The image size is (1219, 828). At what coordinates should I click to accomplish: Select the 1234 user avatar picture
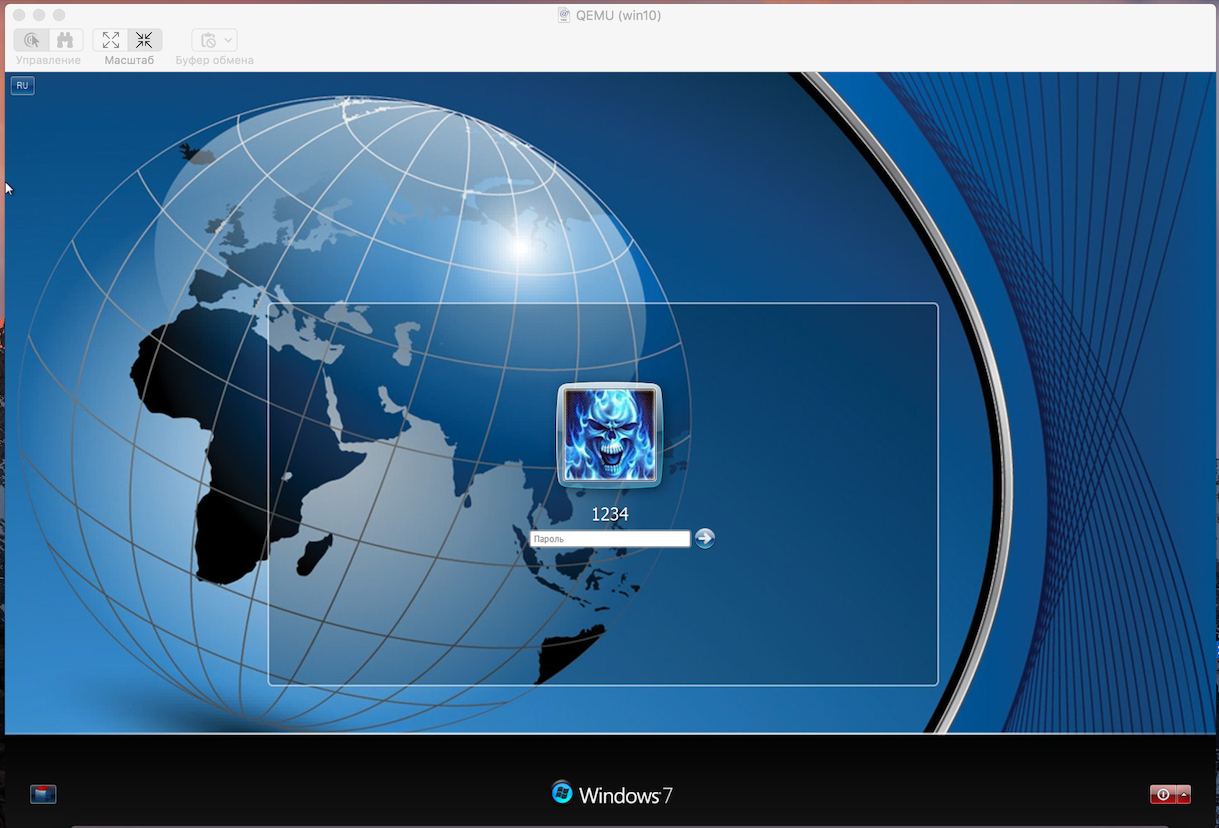coord(609,435)
